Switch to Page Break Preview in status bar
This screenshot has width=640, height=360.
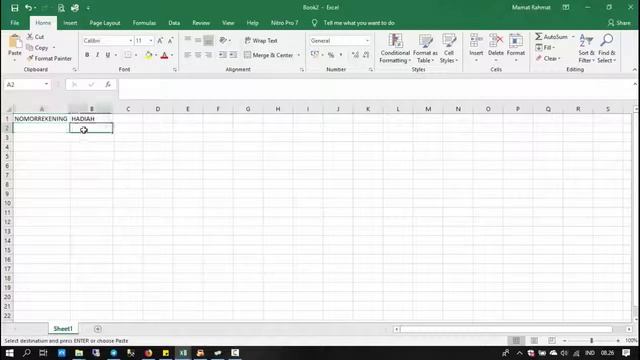click(551, 340)
